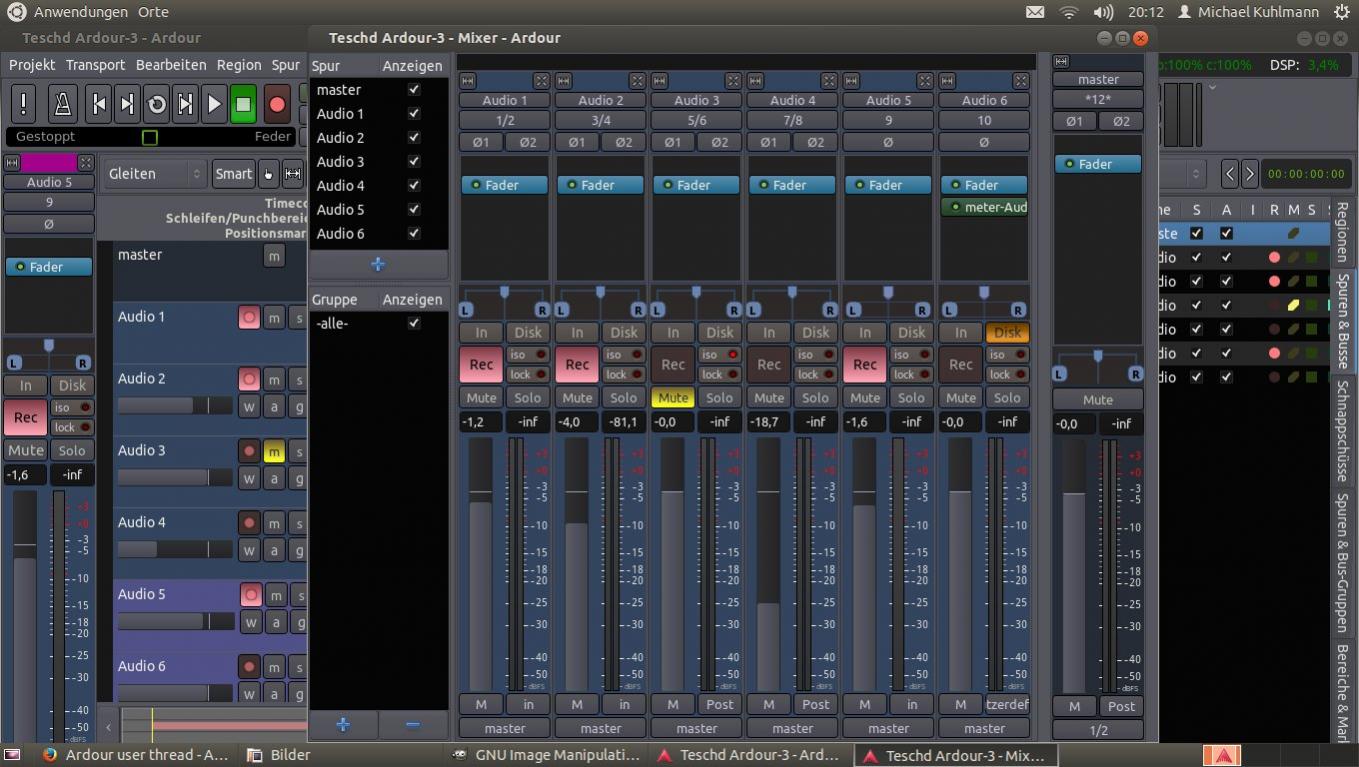The width and height of the screenshot is (1359, 767).
Task: Unmute the Audio 3 mixer strip
Action: click(673, 398)
